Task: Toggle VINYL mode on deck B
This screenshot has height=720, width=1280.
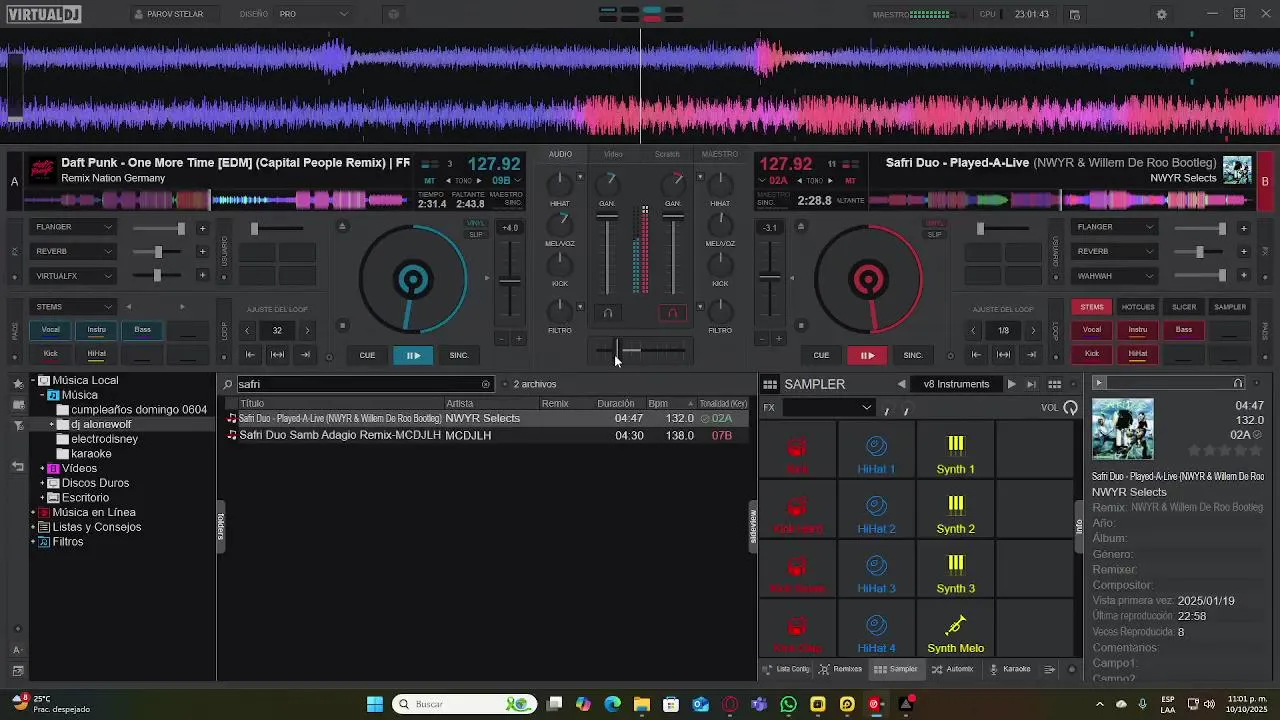Action: tap(934, 224)
